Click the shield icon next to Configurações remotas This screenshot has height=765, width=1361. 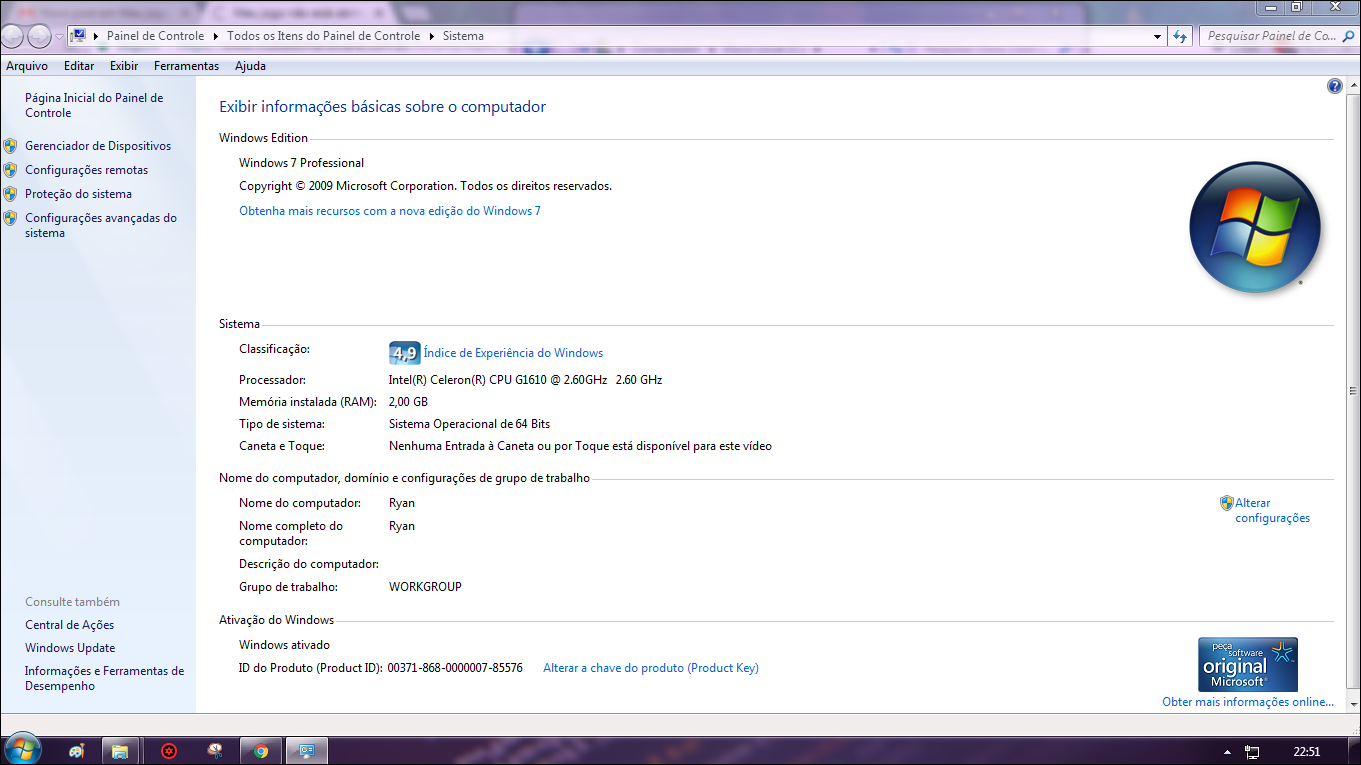tap(10, 170)
